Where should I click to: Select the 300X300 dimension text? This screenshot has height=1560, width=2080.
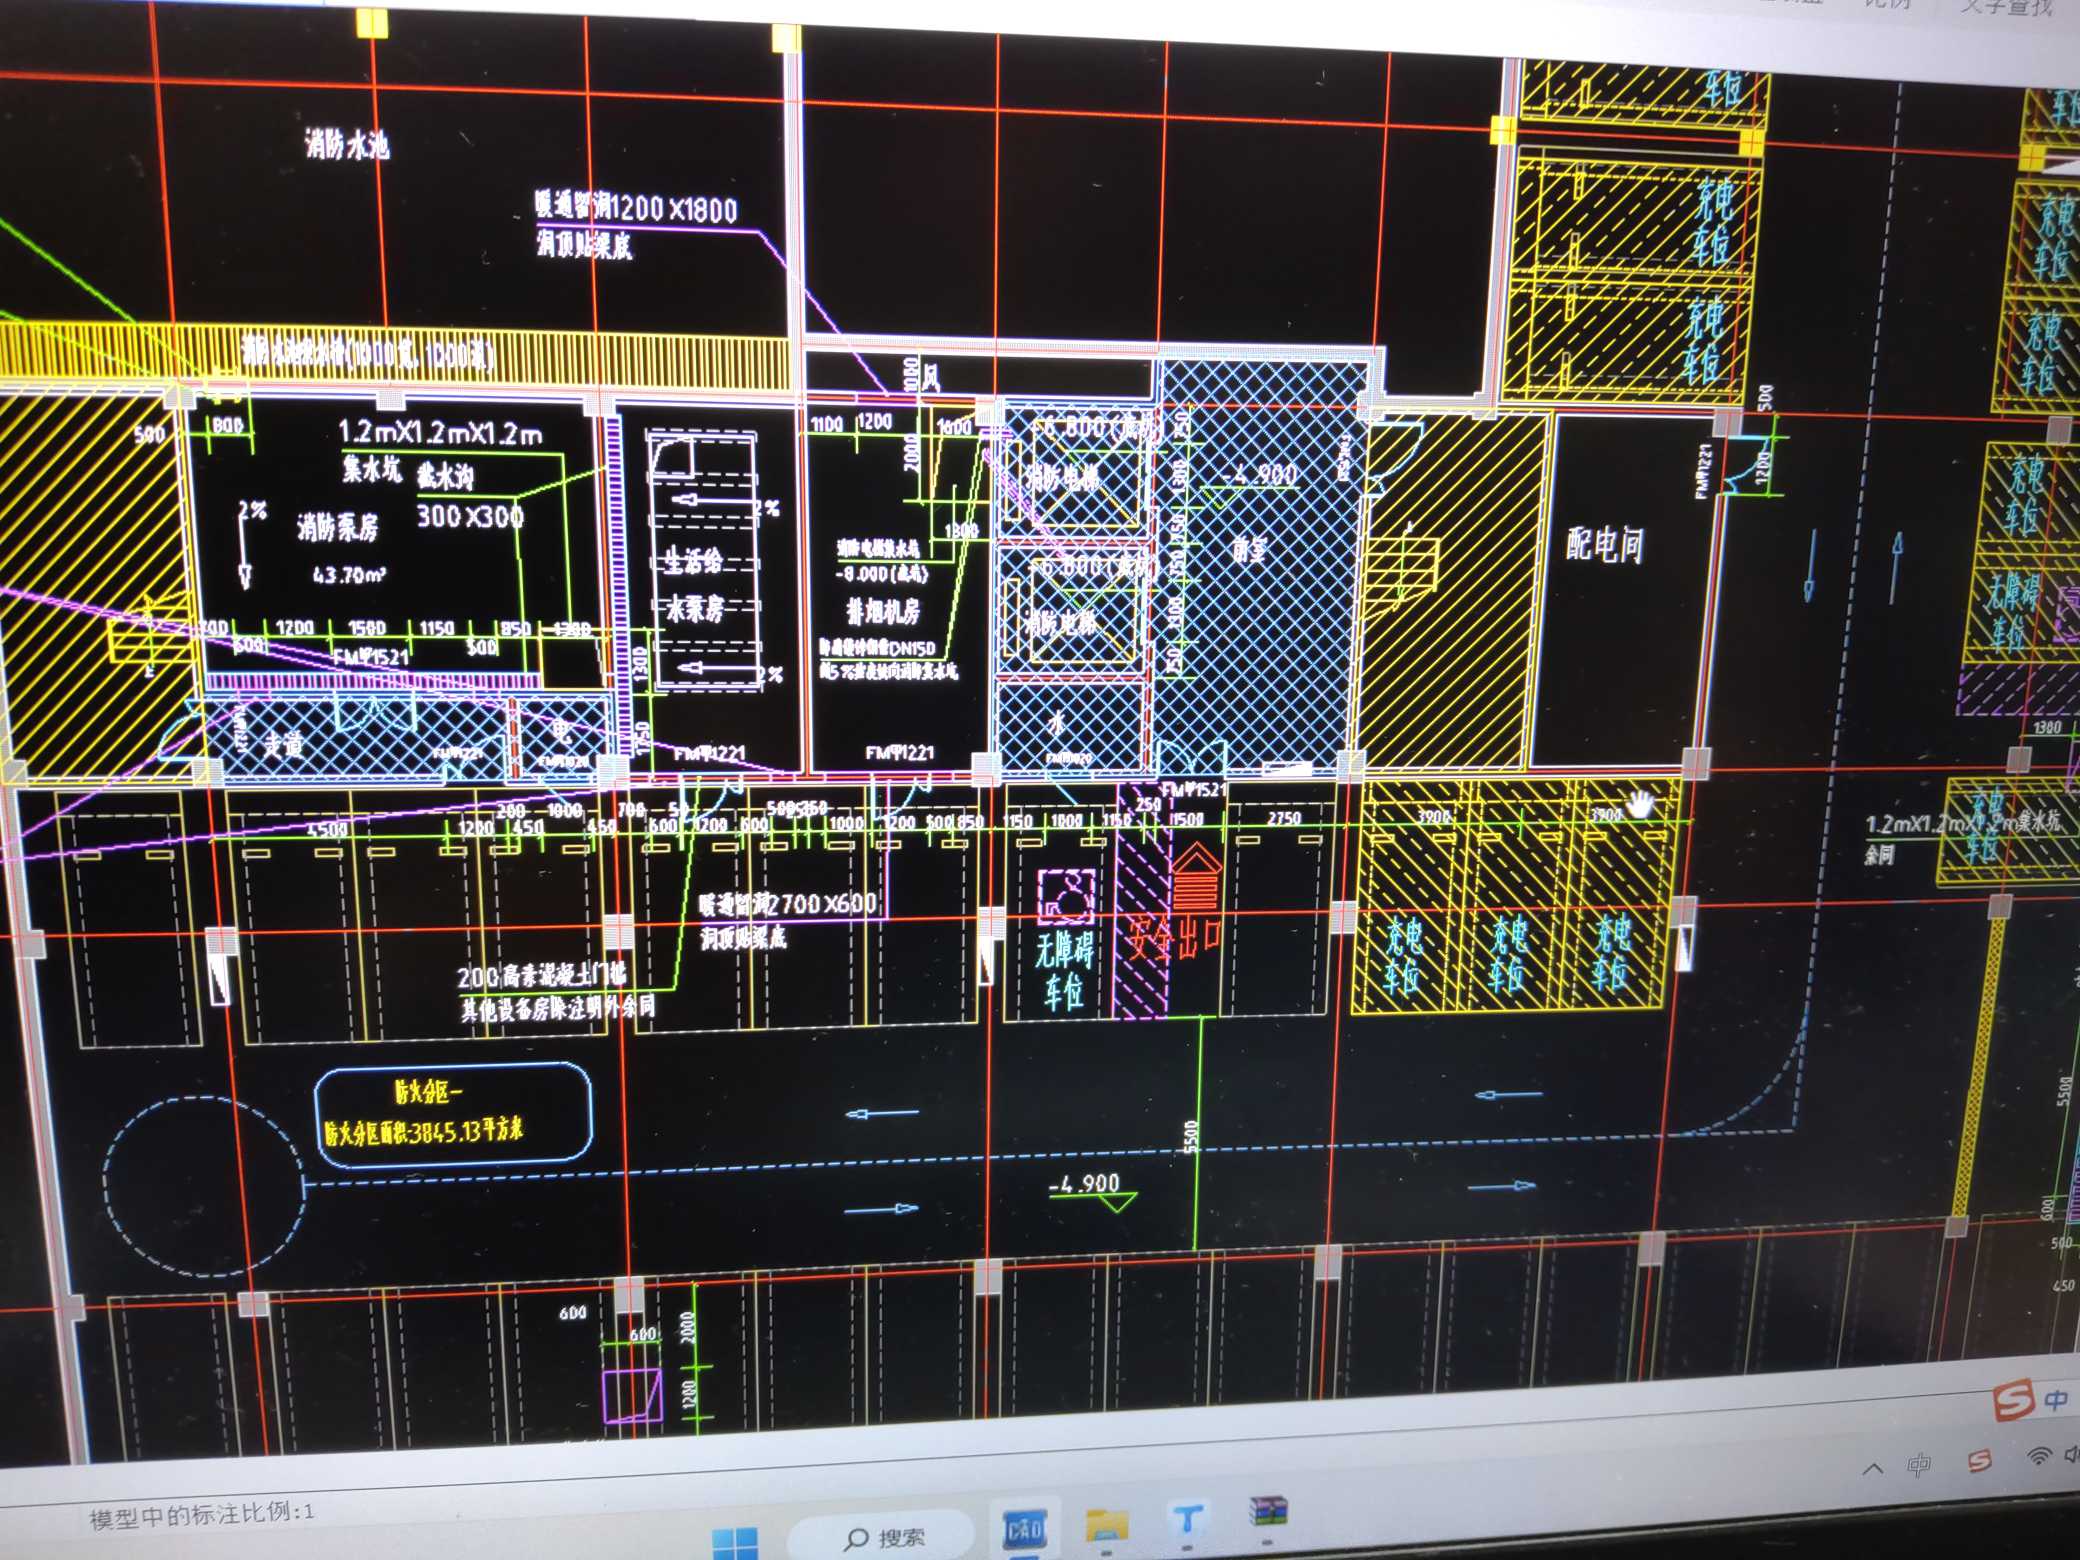(470, 516)
